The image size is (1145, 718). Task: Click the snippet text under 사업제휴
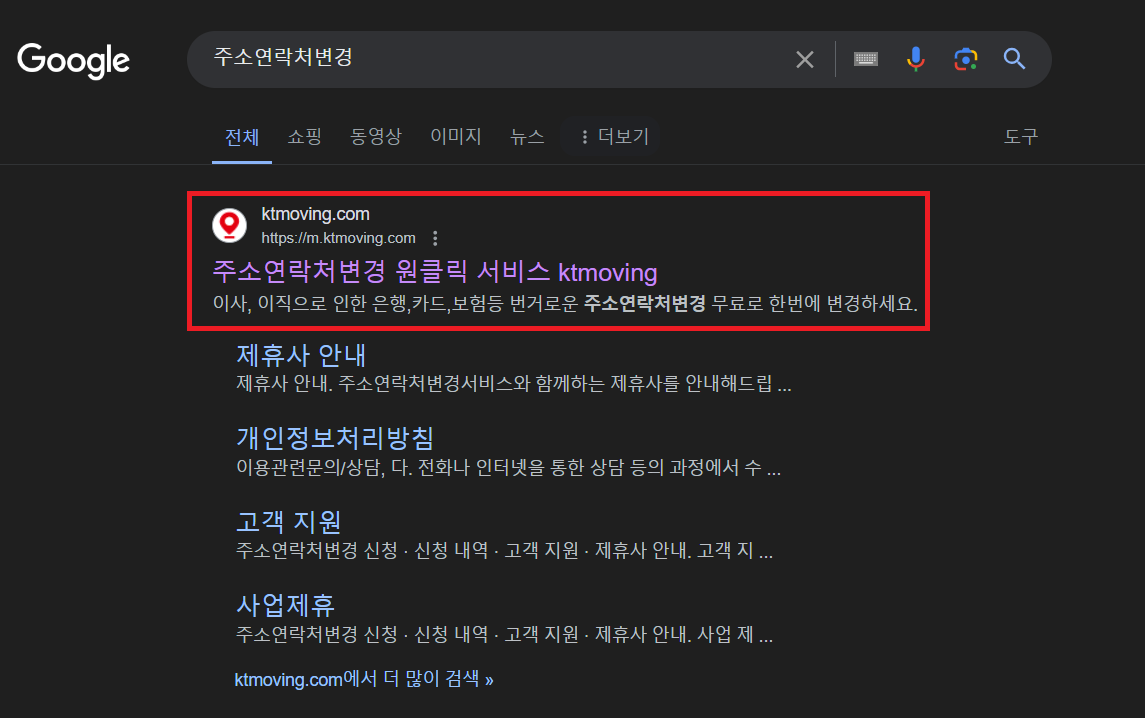click(504, 634)
